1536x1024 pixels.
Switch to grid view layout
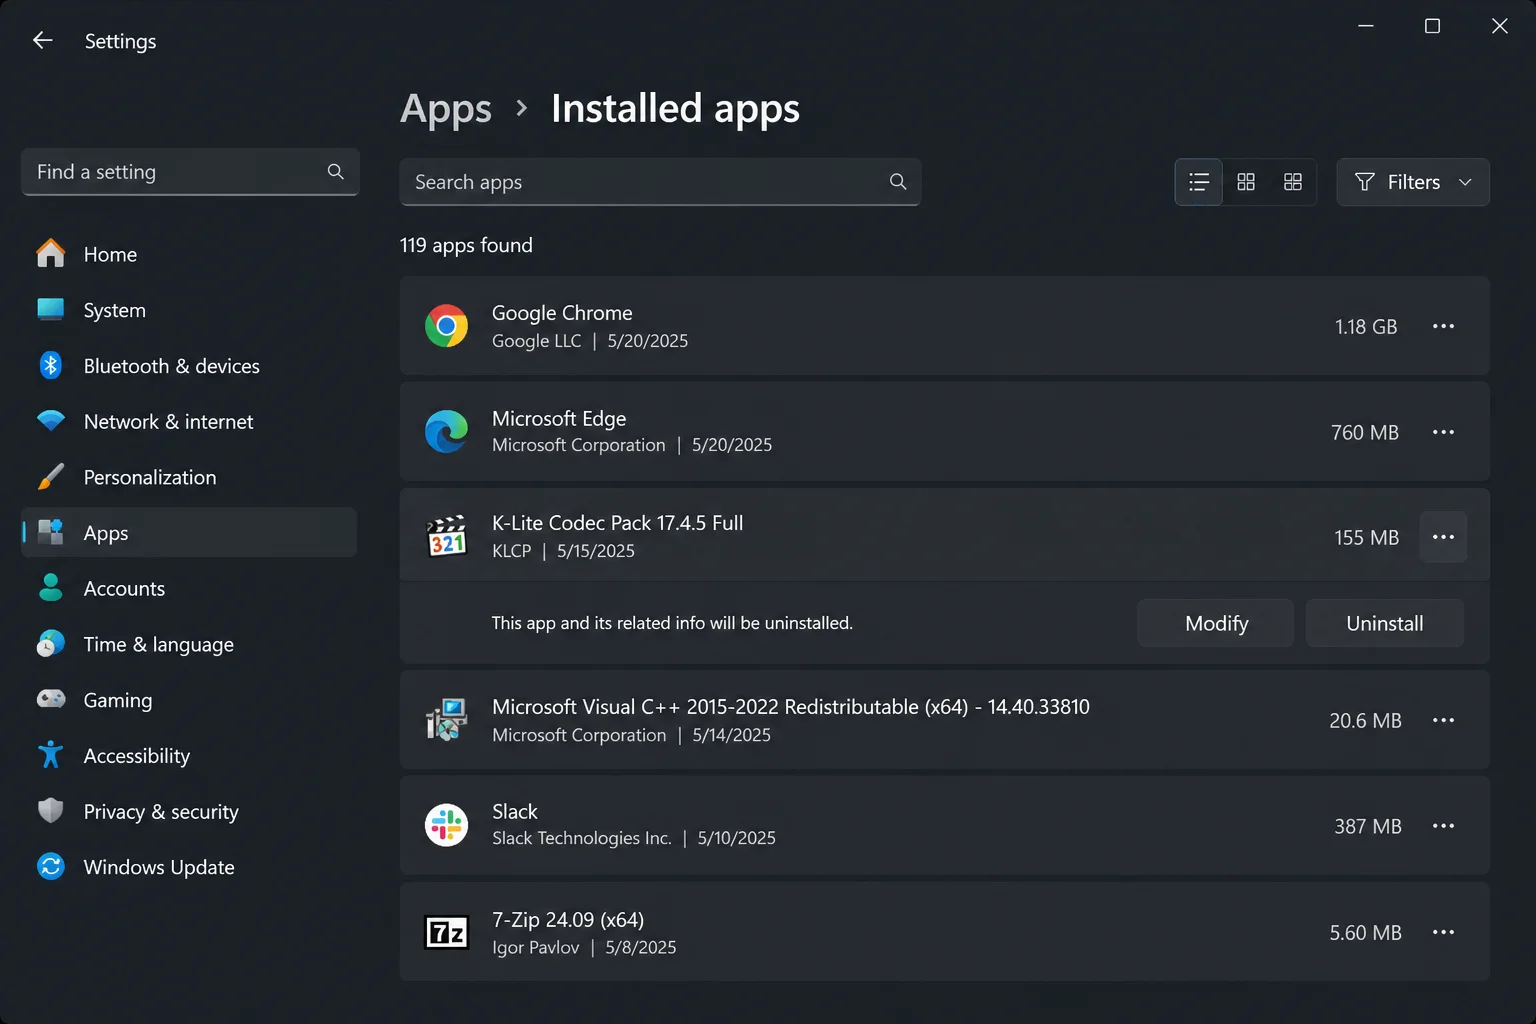coord(1246,182)
